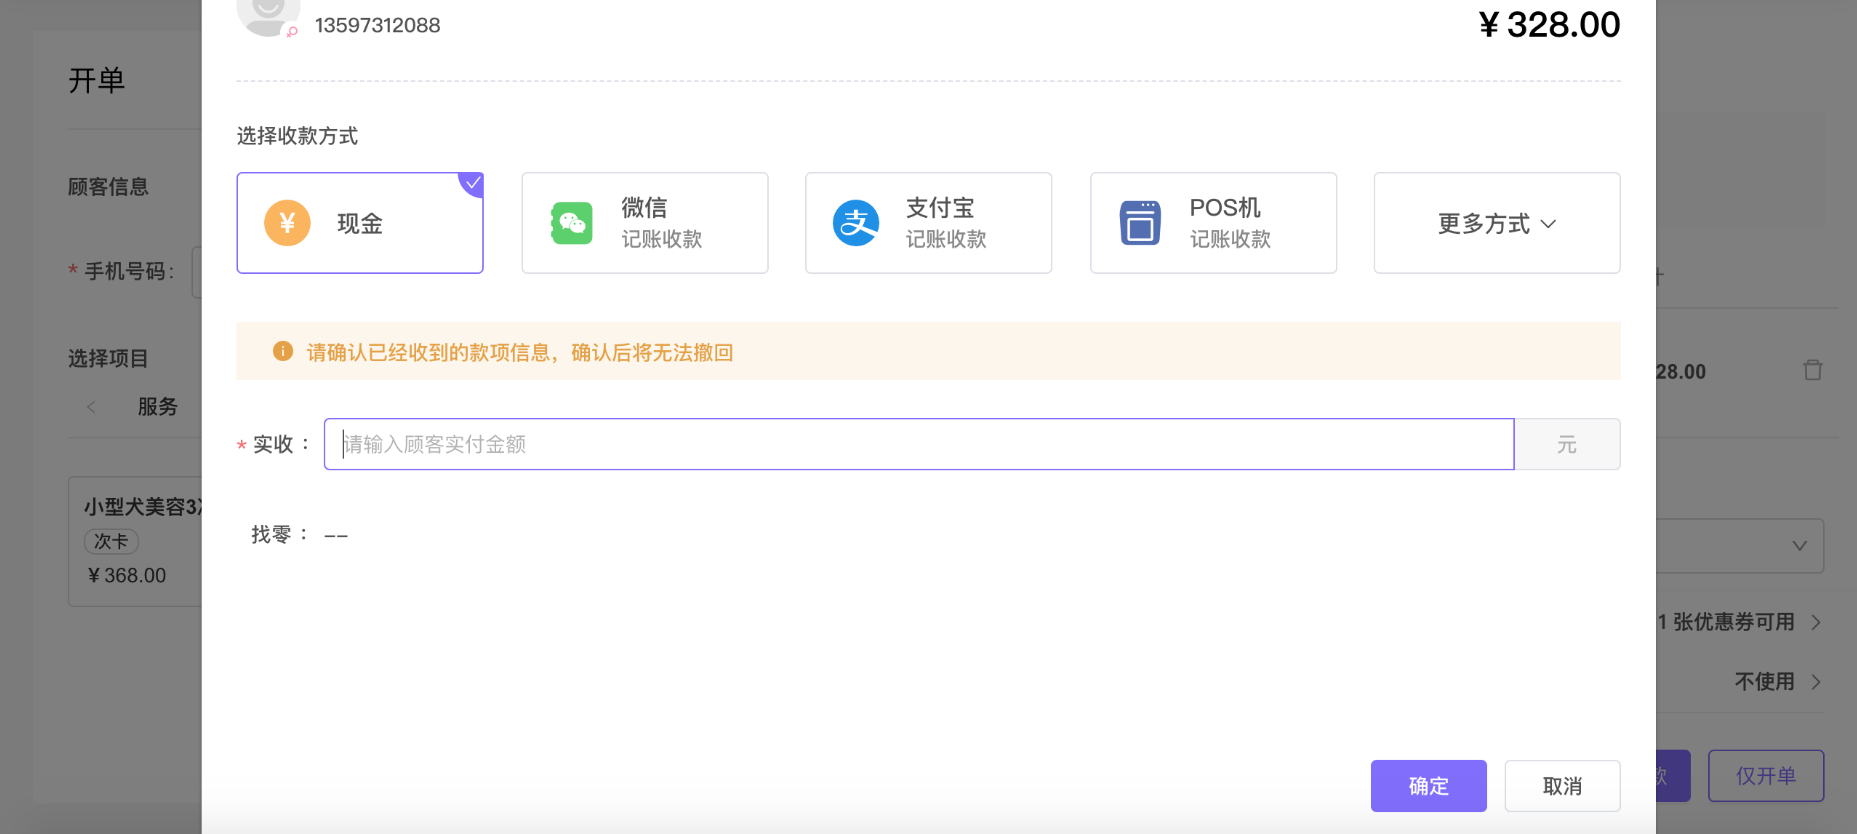The width and height of the screenshot is (1857, 834).
Task: Click the trash delete icon in background
Action: (x=1813, y=370)
